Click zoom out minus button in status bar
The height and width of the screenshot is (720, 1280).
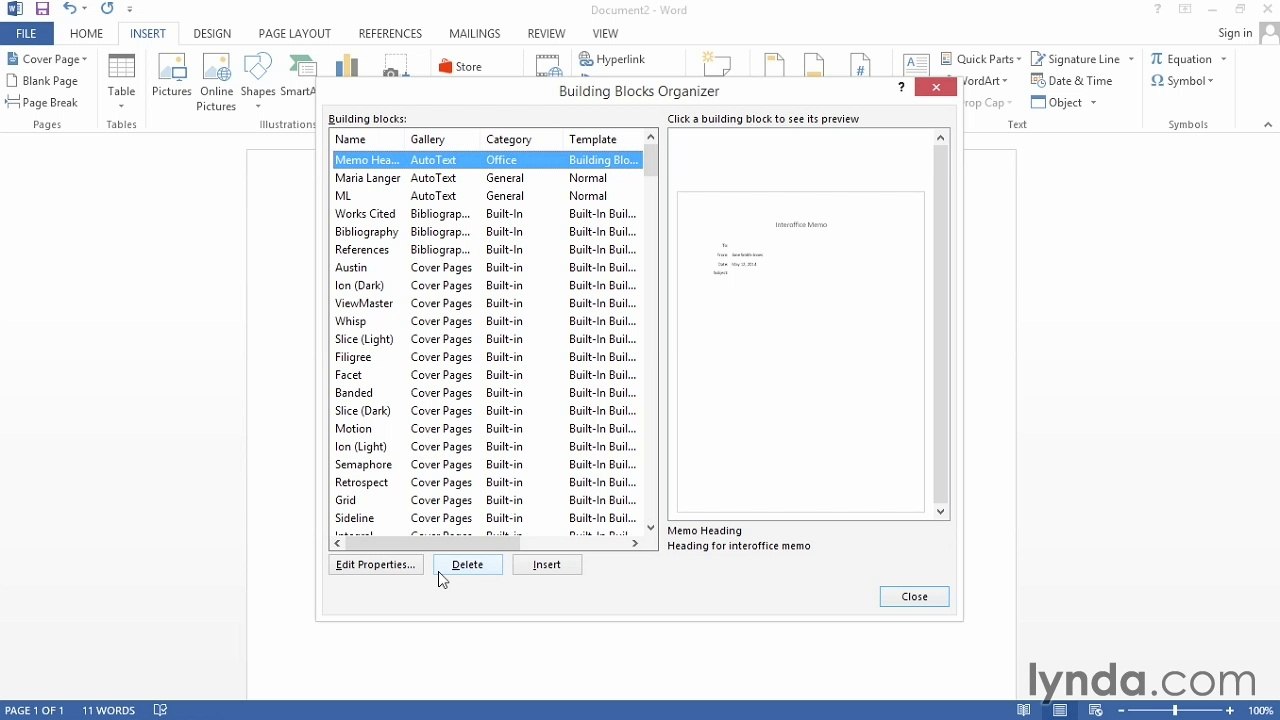click(x=1120, y=710)
